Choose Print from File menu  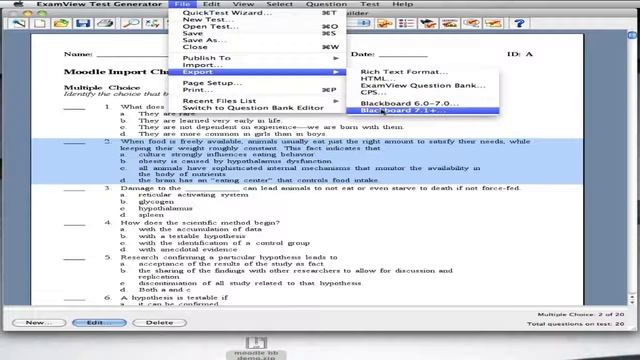click(x=257, y=90)
